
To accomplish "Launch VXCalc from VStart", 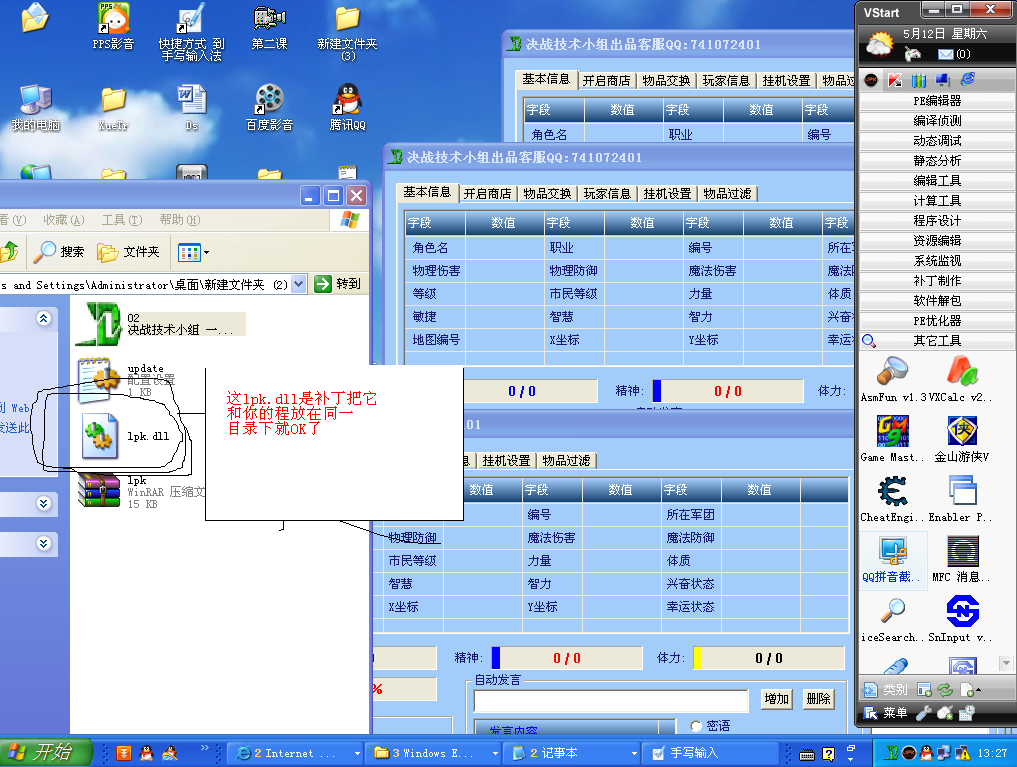I will pos(963,379).
